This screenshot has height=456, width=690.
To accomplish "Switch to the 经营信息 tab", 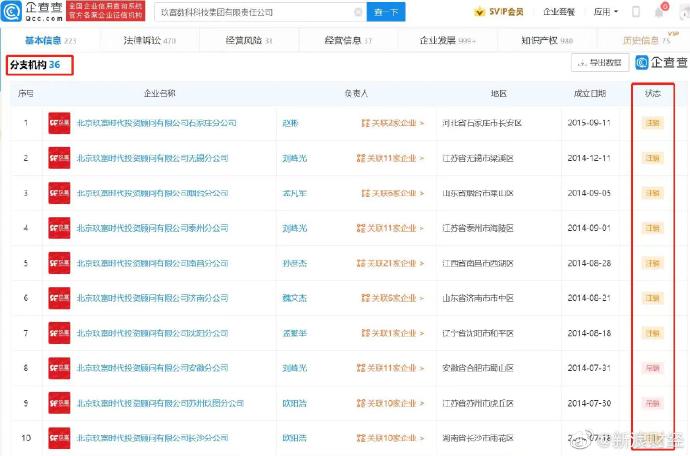I will pos(348,40).
